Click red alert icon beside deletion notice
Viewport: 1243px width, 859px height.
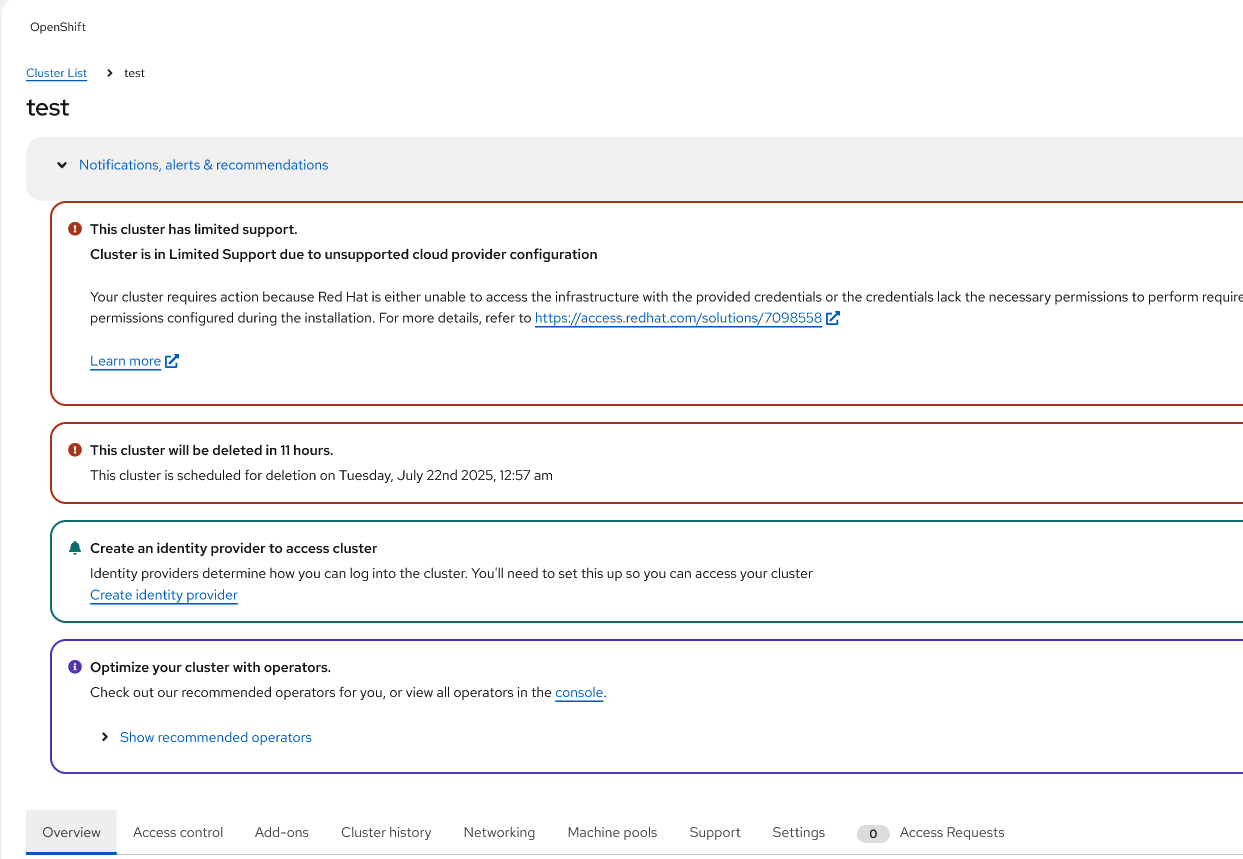[74, 450]
